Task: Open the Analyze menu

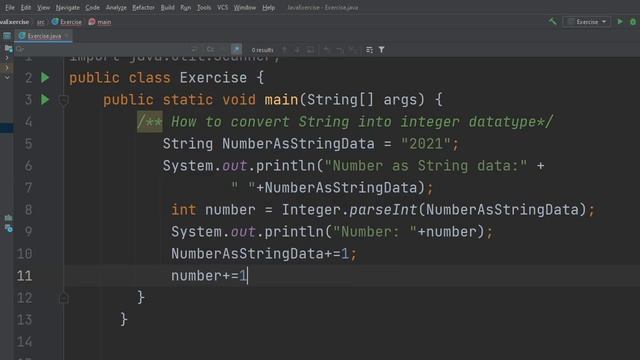Action: pos(116,7)
